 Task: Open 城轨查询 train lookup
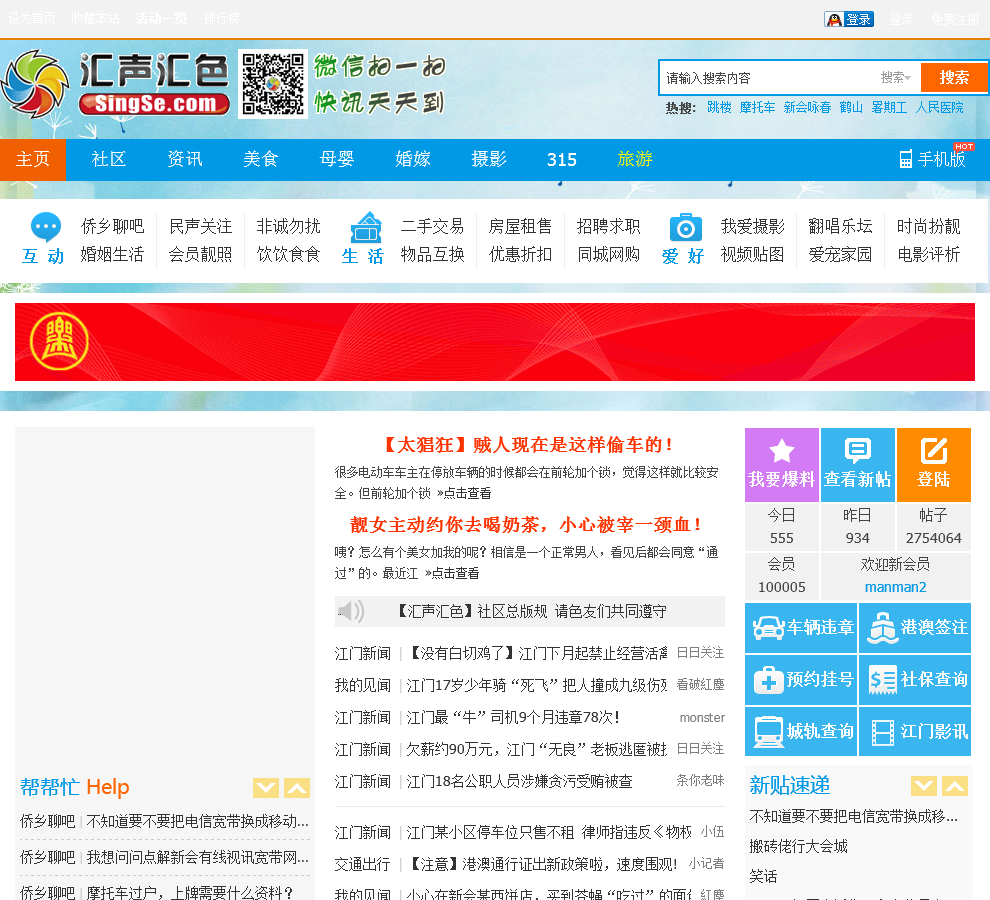pos(801,731)
